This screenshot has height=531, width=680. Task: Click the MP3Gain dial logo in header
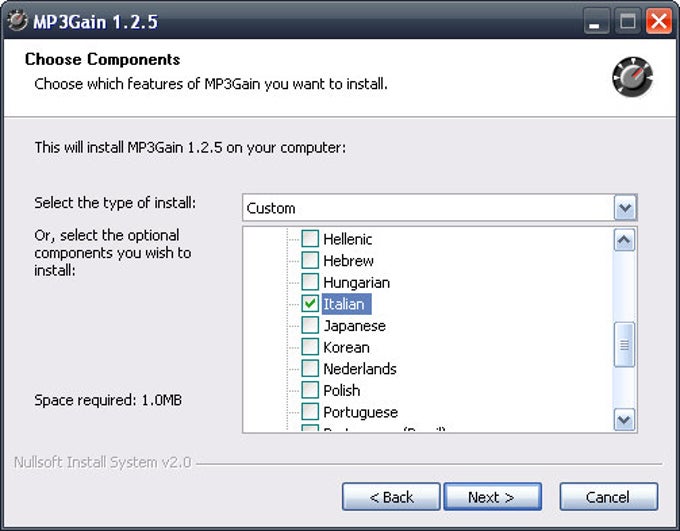pyautogui.click(x=632, y=76)
